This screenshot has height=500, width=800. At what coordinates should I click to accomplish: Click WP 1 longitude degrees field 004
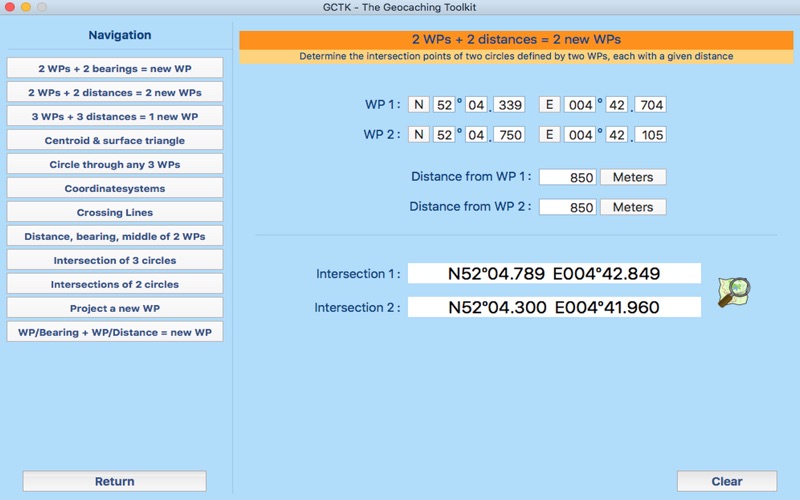pyautogui.click(x=580, y=105)
